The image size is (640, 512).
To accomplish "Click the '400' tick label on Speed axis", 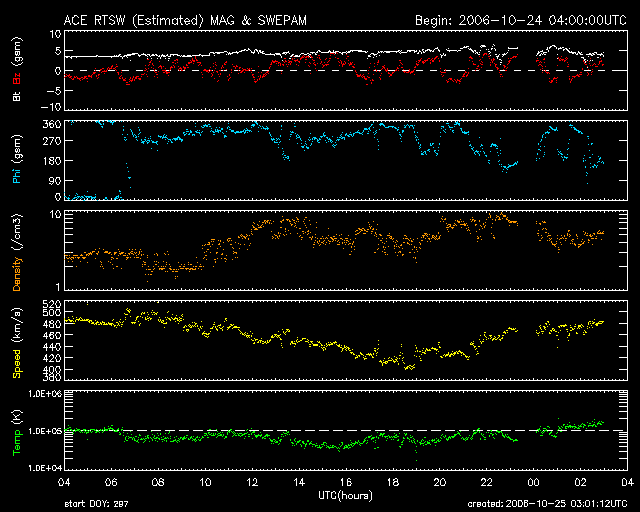I will [x=52, y=370].
